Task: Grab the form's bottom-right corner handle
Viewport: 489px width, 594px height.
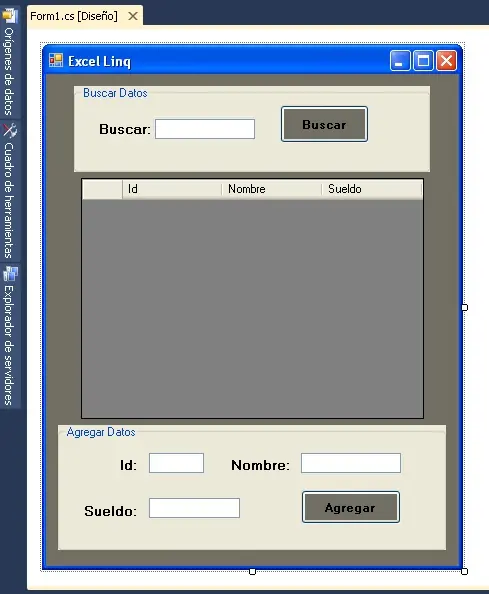Action: tap(464, 571)
